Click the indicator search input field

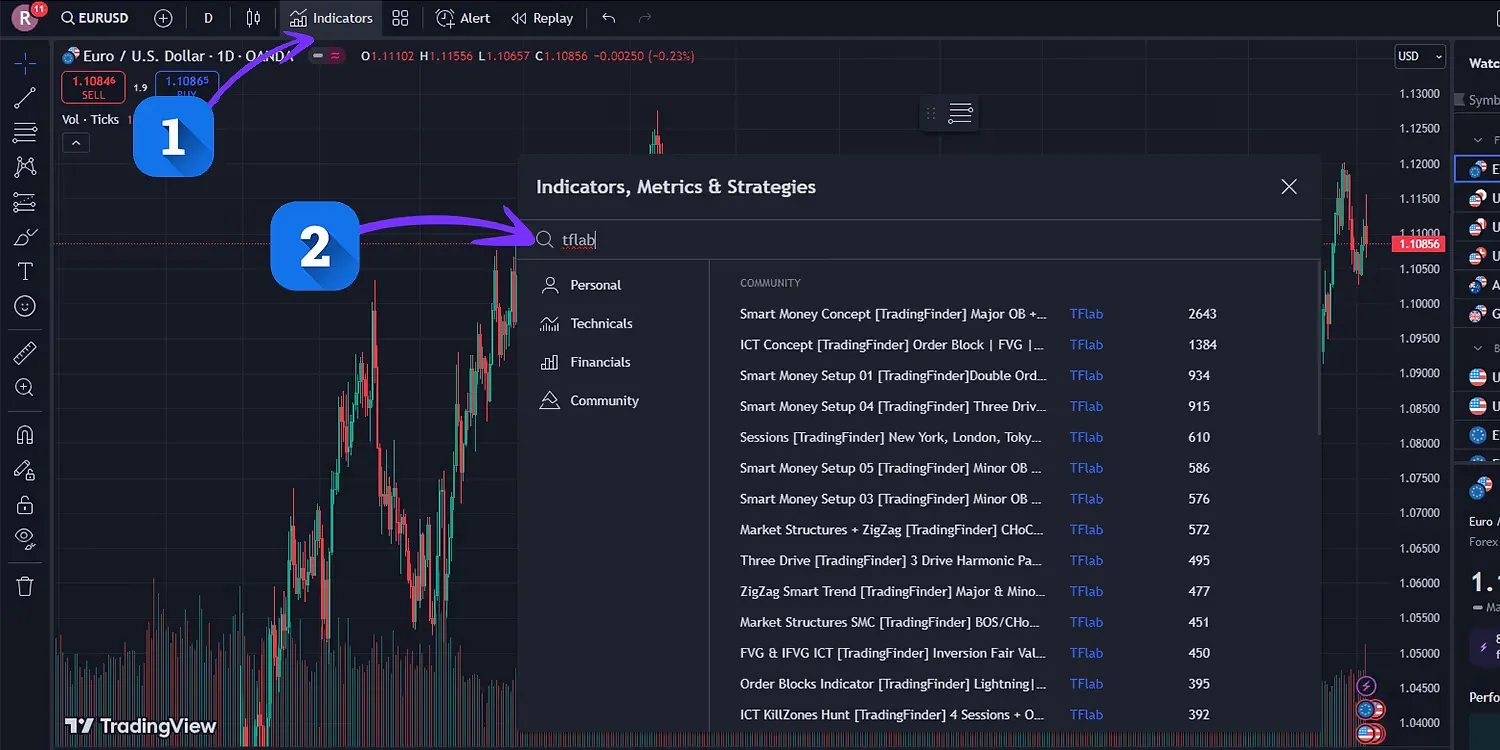pos(700,239)
